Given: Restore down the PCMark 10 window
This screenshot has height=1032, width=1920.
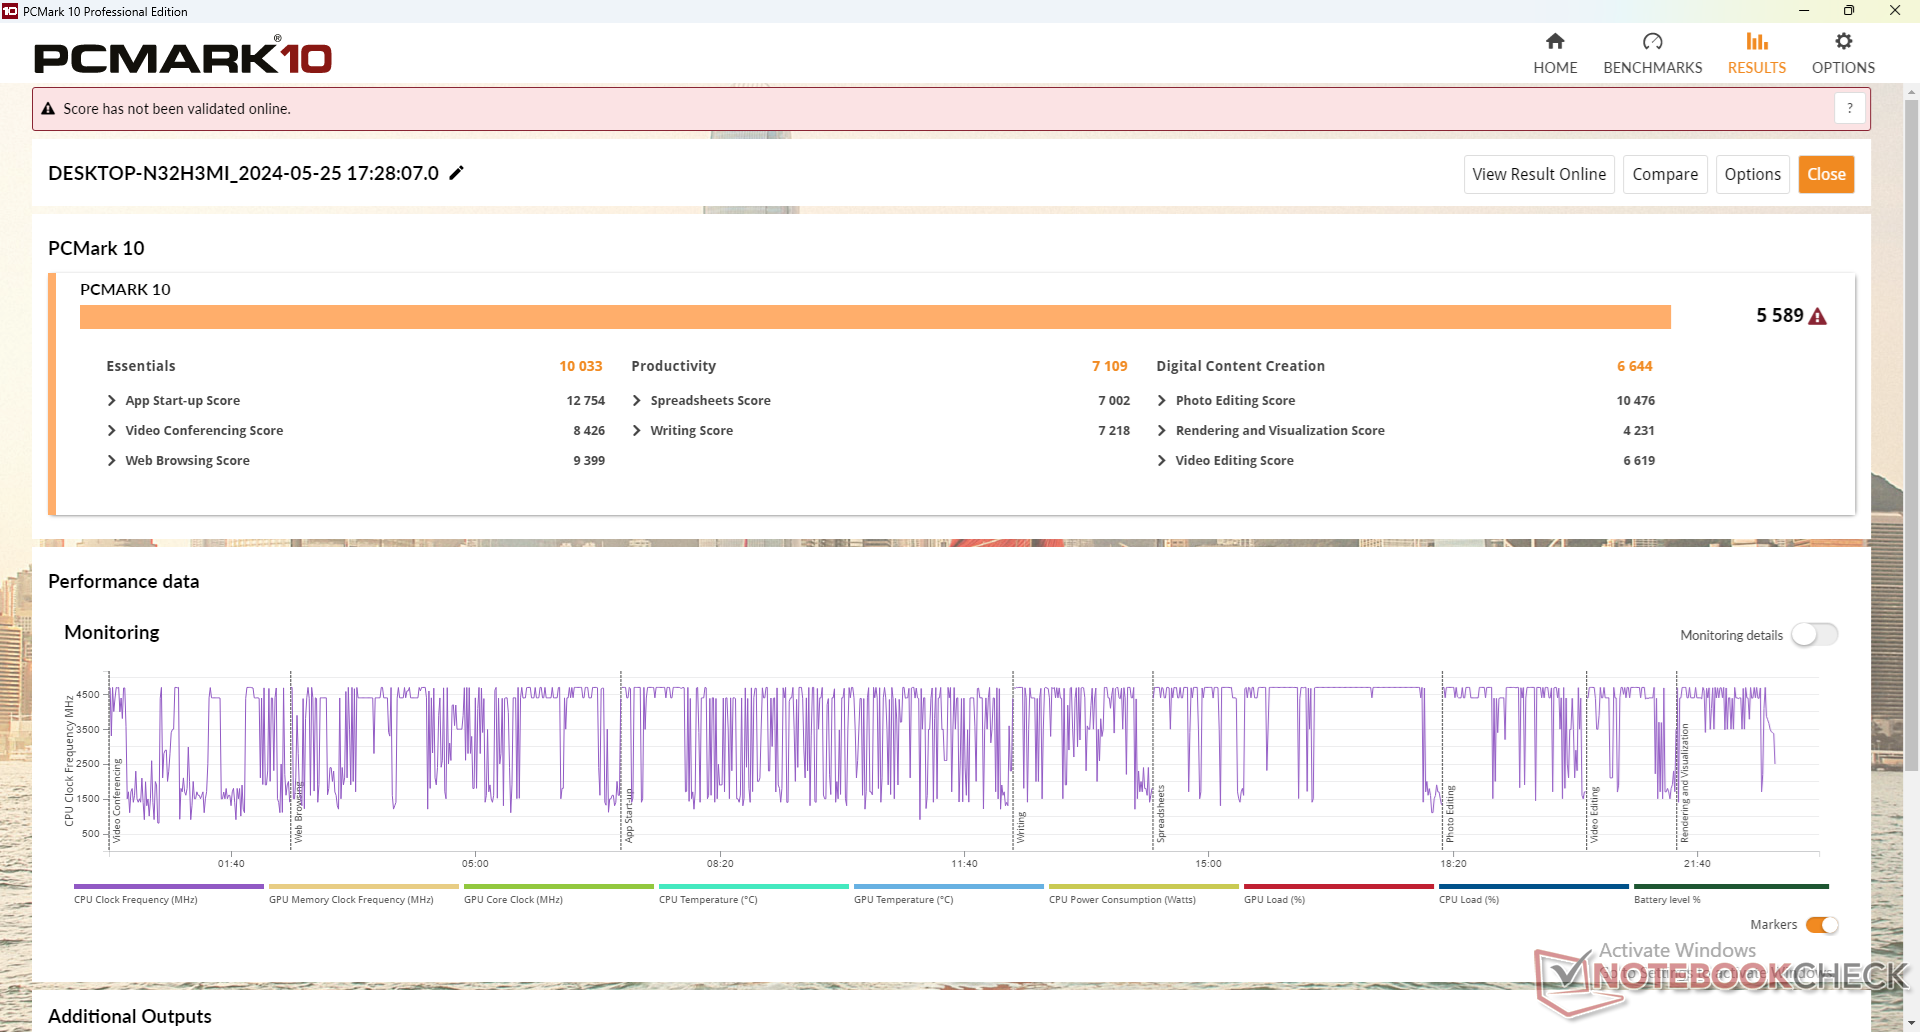Looking at the screenshot, I should (1849, 11).
